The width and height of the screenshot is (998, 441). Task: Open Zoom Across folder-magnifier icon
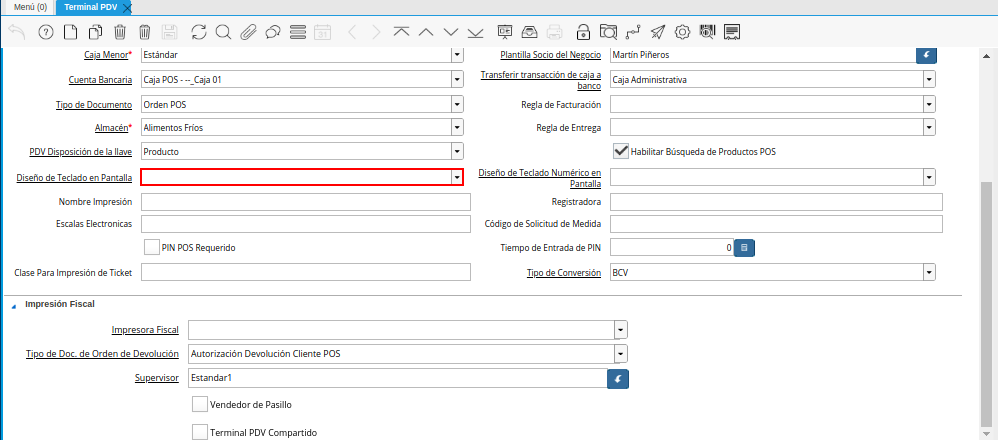(x=608, y=32)
